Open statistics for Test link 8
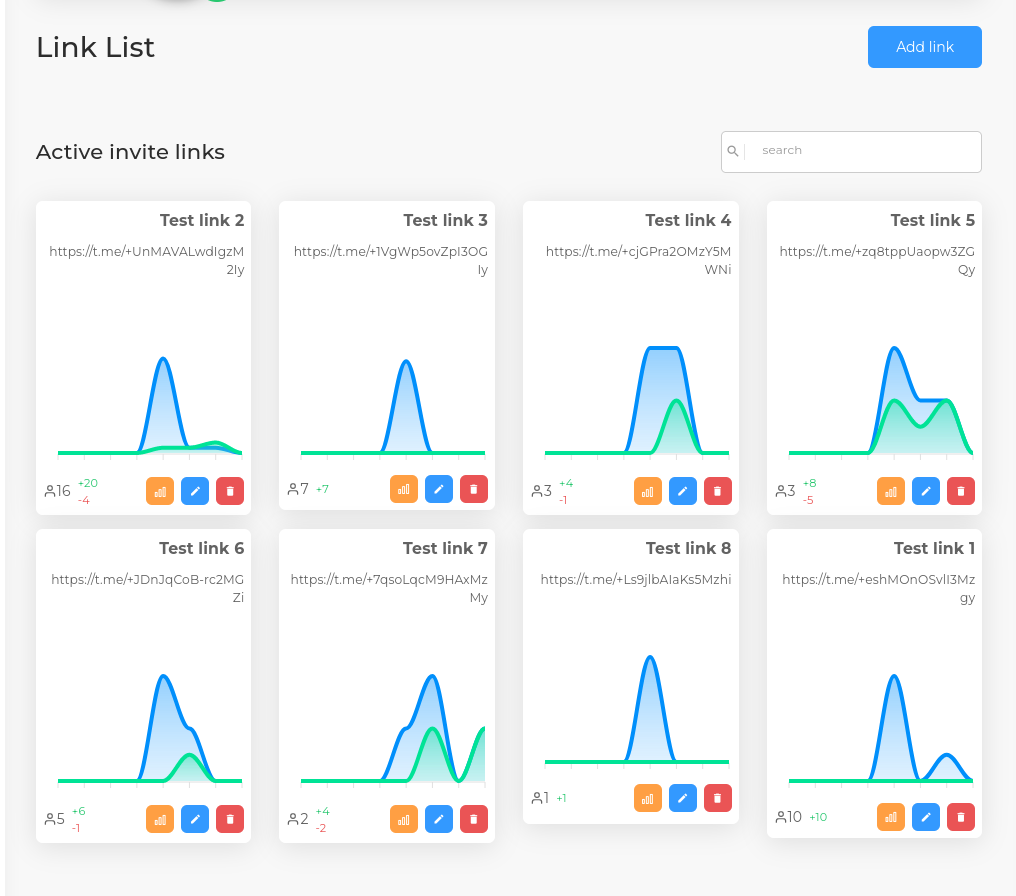Image resolution: width=1016 pixels, height=896 pixels. tap(648, 798)
